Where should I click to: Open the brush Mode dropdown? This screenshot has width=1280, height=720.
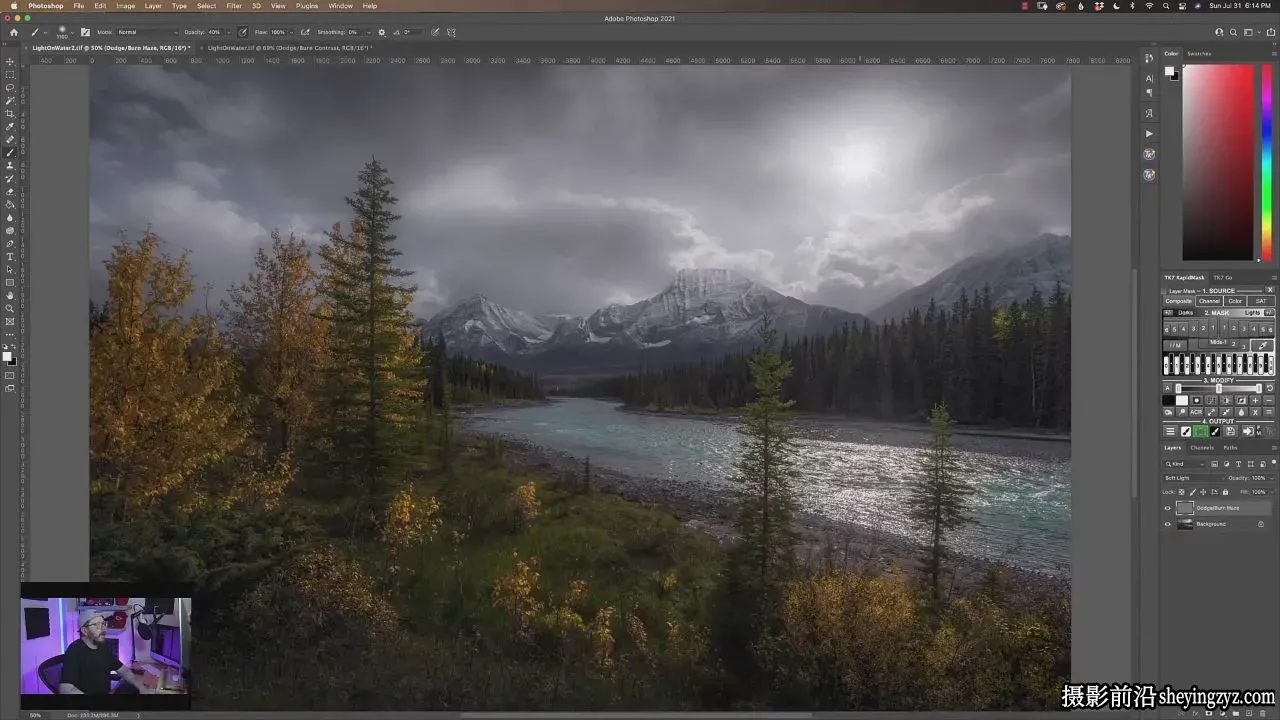point(147,32)
